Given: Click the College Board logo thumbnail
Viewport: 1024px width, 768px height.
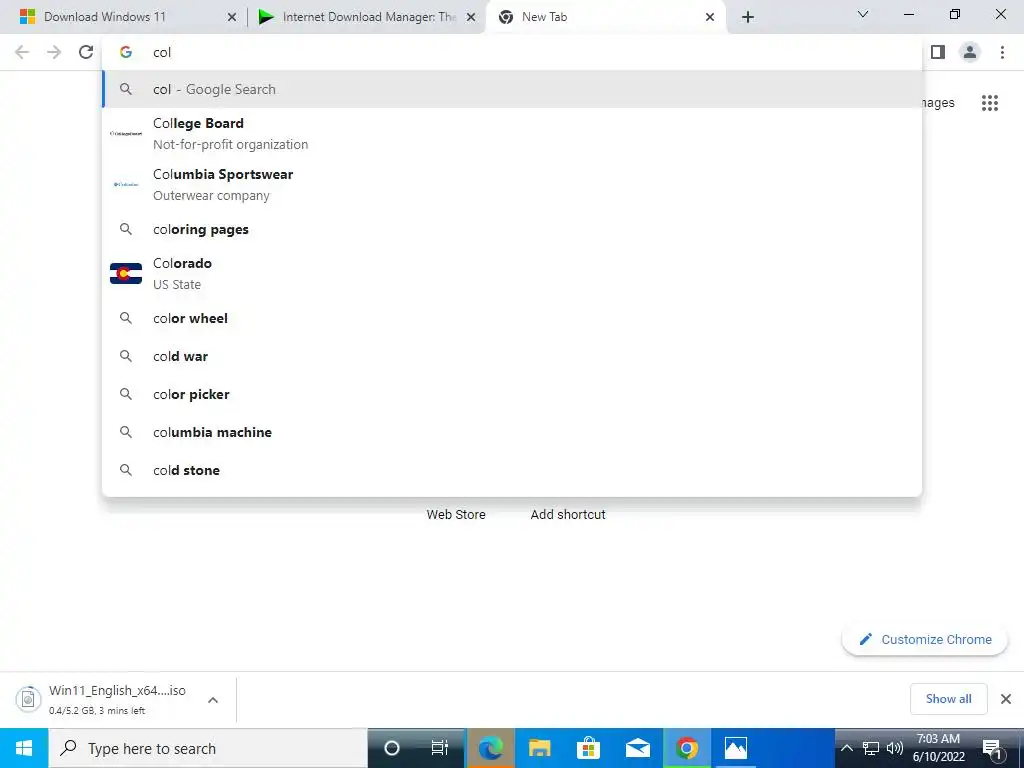Looking at the screenshot, I should 126,133.
